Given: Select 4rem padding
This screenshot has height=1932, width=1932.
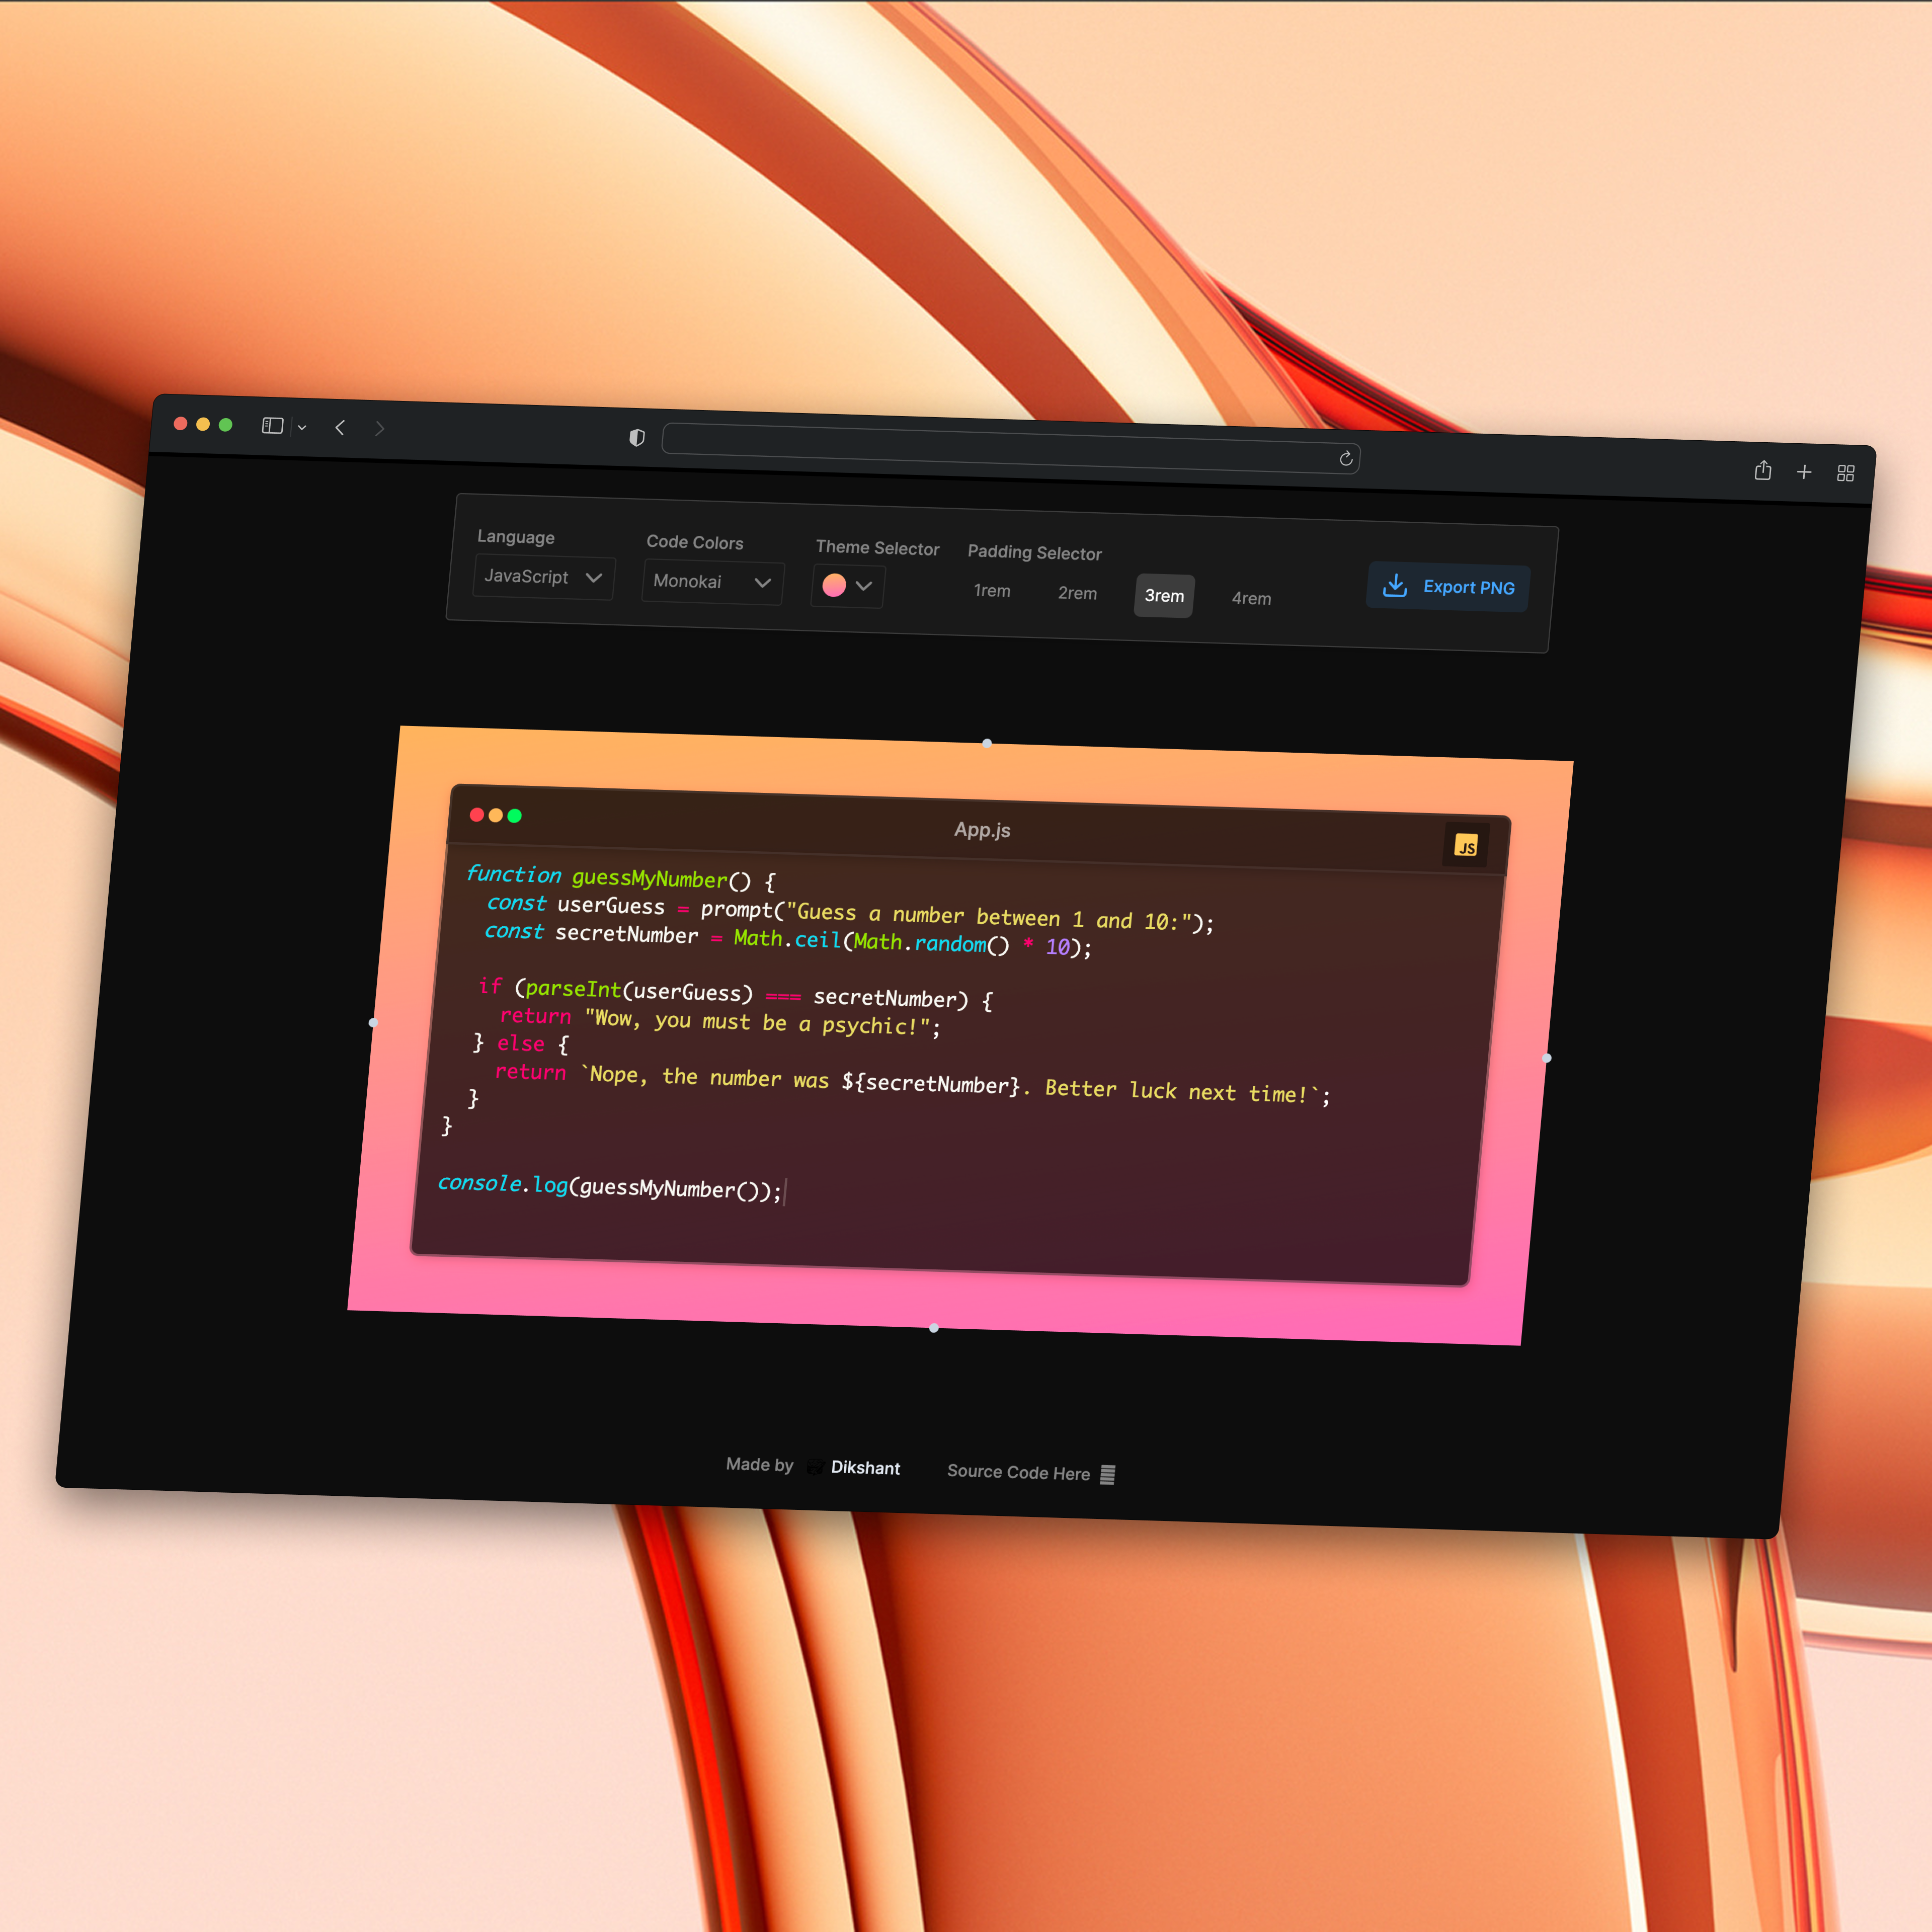Looking at the screenshot, I should [1251, 598].
